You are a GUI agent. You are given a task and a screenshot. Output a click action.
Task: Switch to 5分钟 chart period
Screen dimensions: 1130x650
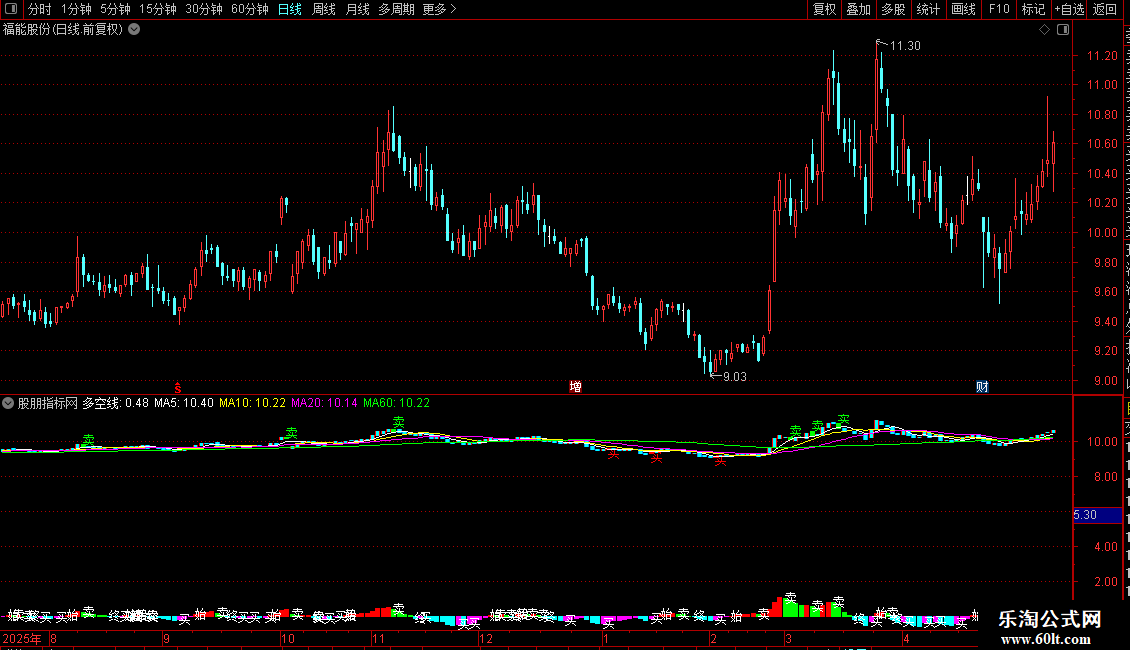(x=115, y=9)
